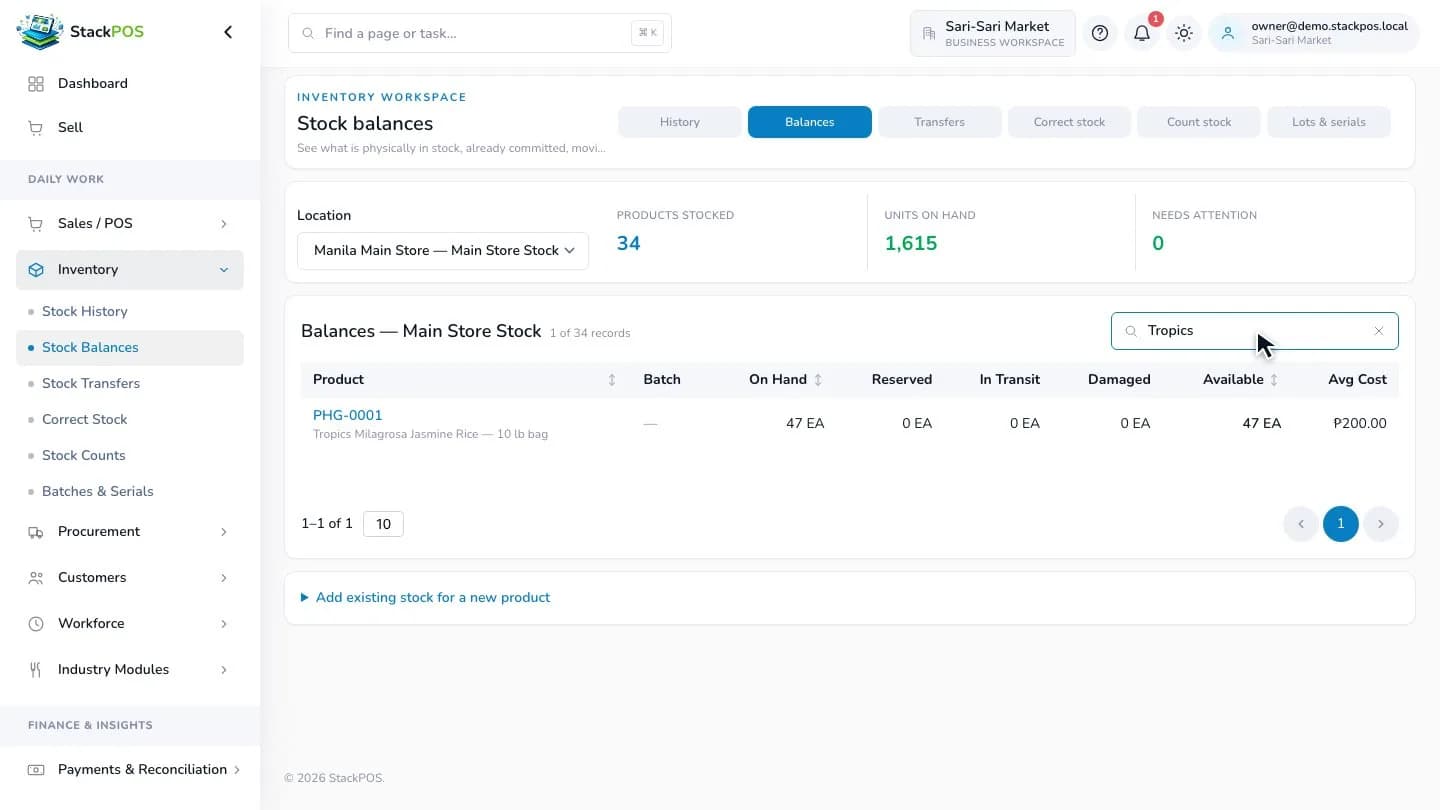Collapse the sidebar with the back chevron

(228, 32)
